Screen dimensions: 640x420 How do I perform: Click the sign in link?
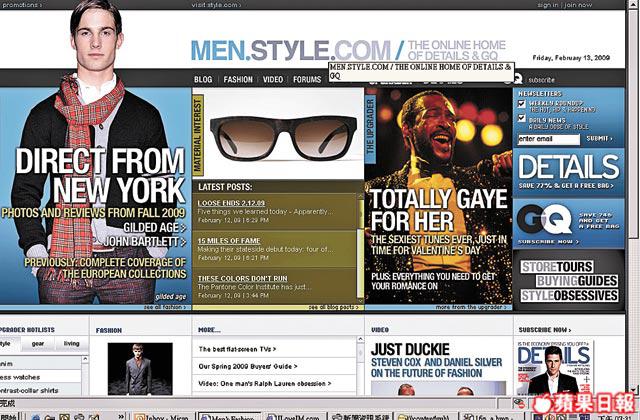(x=547, y=5)
